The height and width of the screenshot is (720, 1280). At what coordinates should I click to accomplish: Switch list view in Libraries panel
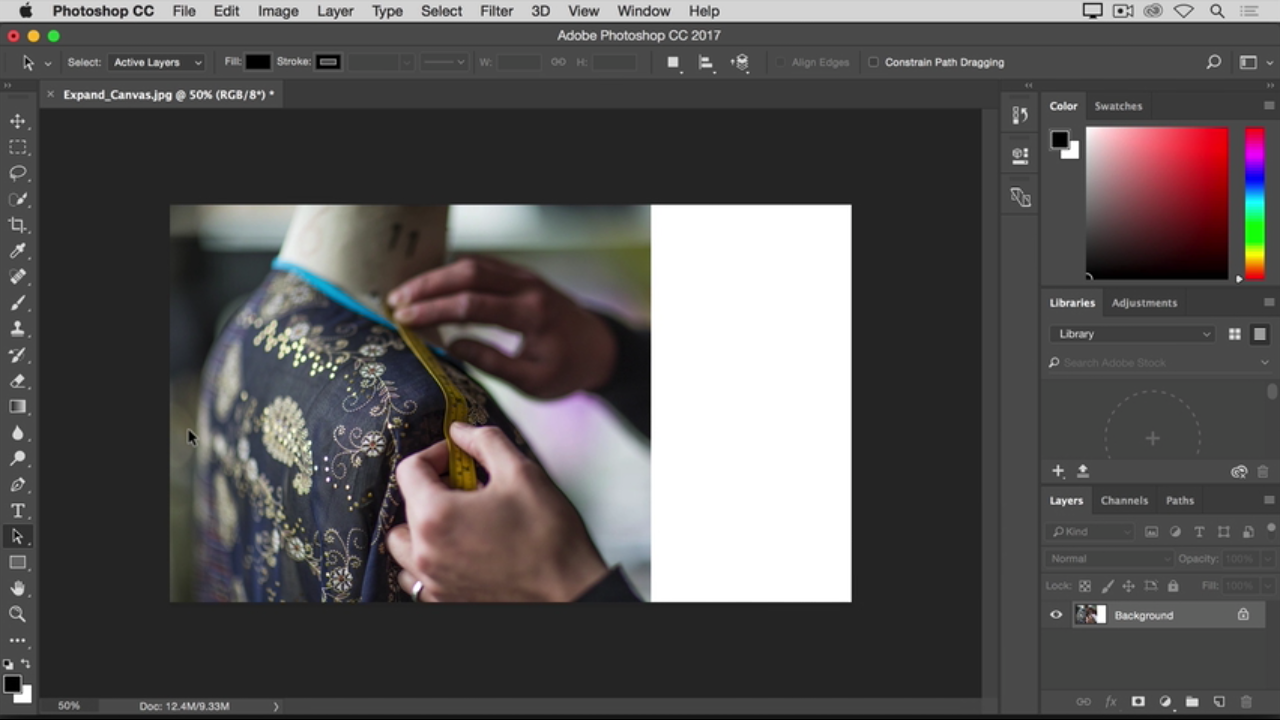[x=1260, y=334]
